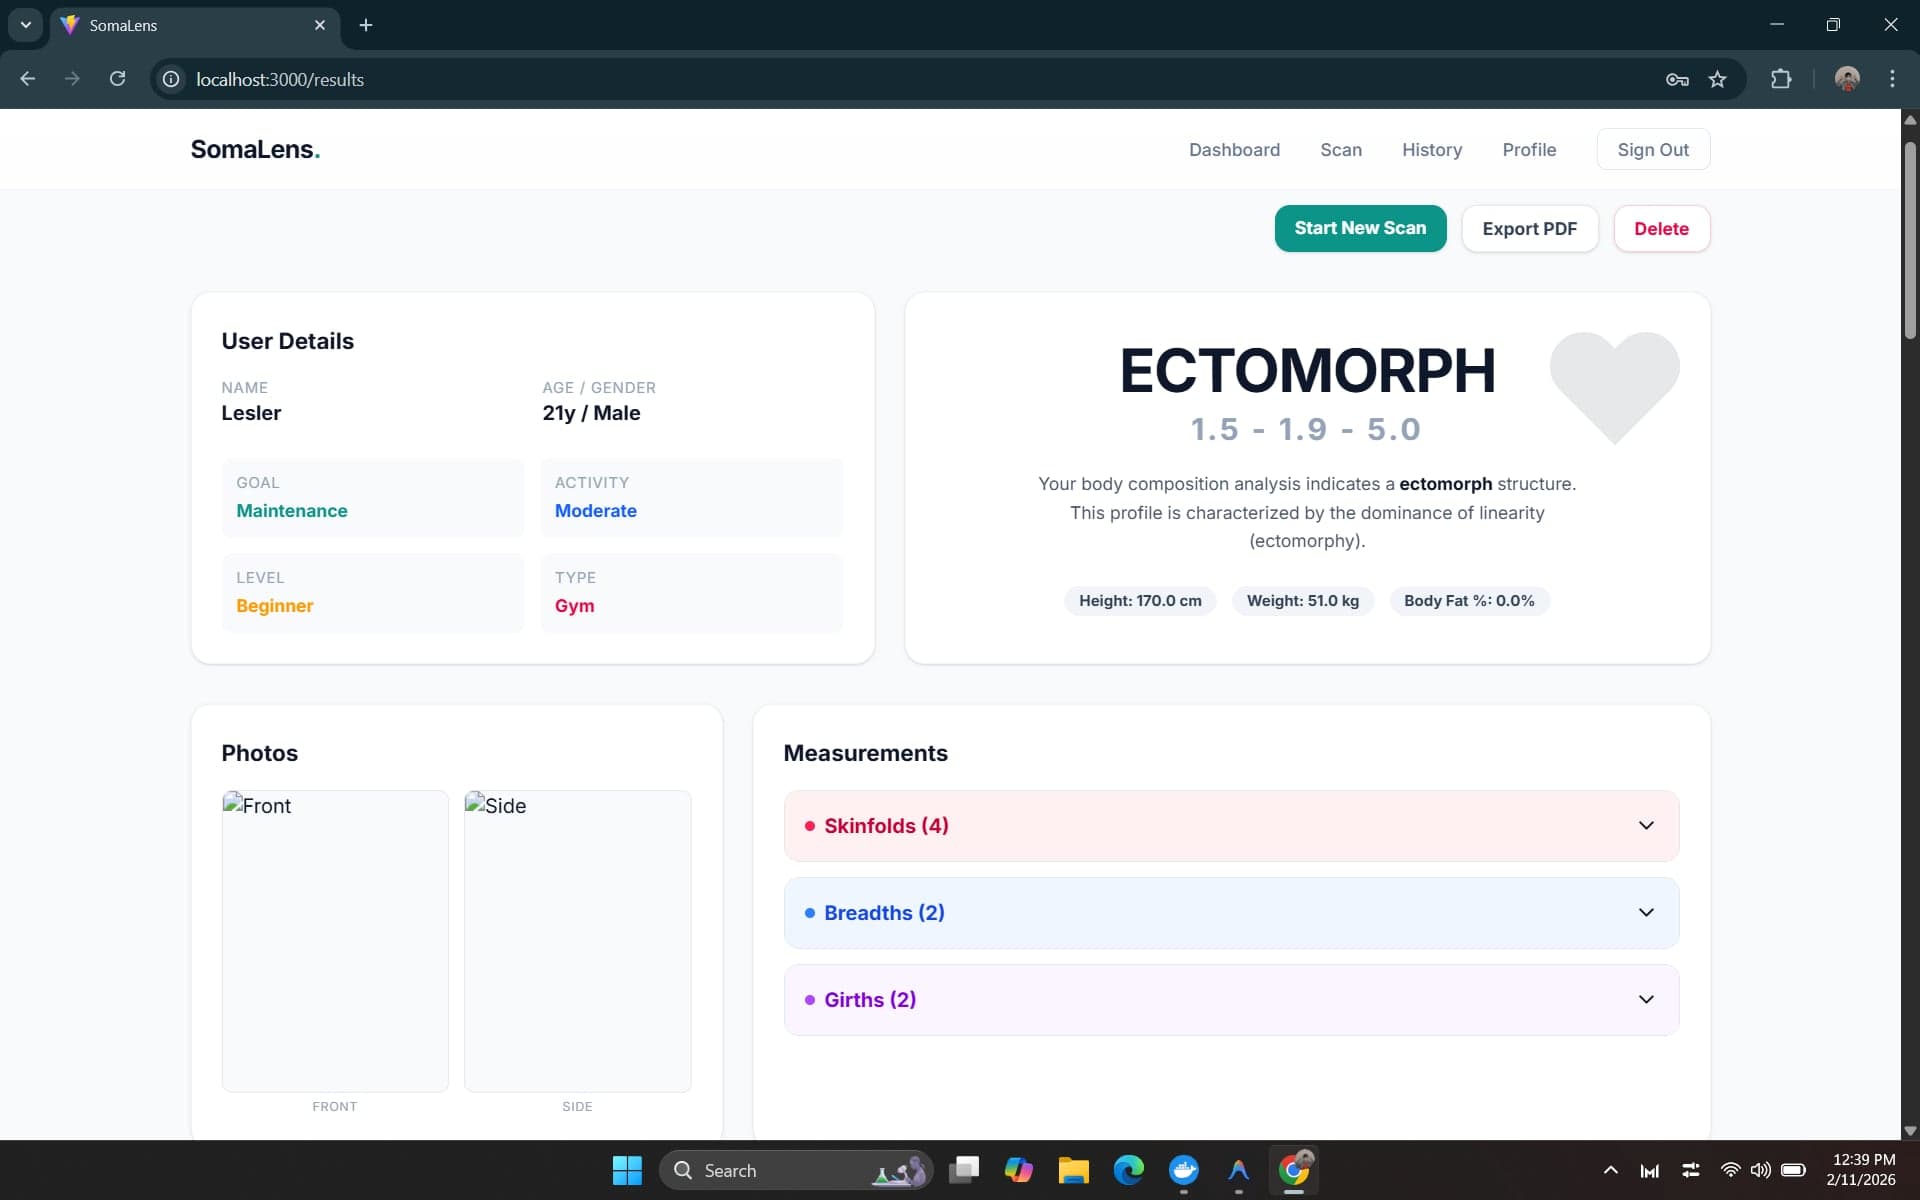Click the browser forward arrow
This screenshot has height=1200, width=1920.
72,79
